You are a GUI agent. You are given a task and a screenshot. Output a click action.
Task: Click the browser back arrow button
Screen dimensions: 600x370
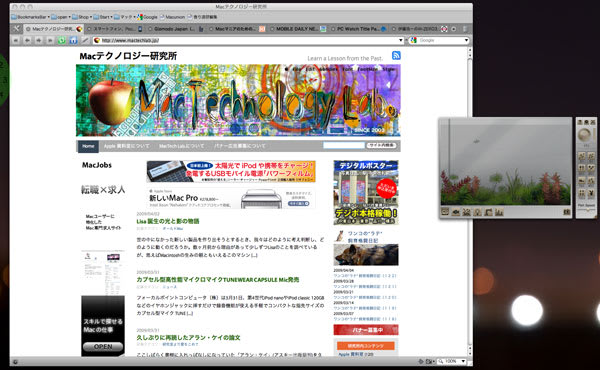27,40
